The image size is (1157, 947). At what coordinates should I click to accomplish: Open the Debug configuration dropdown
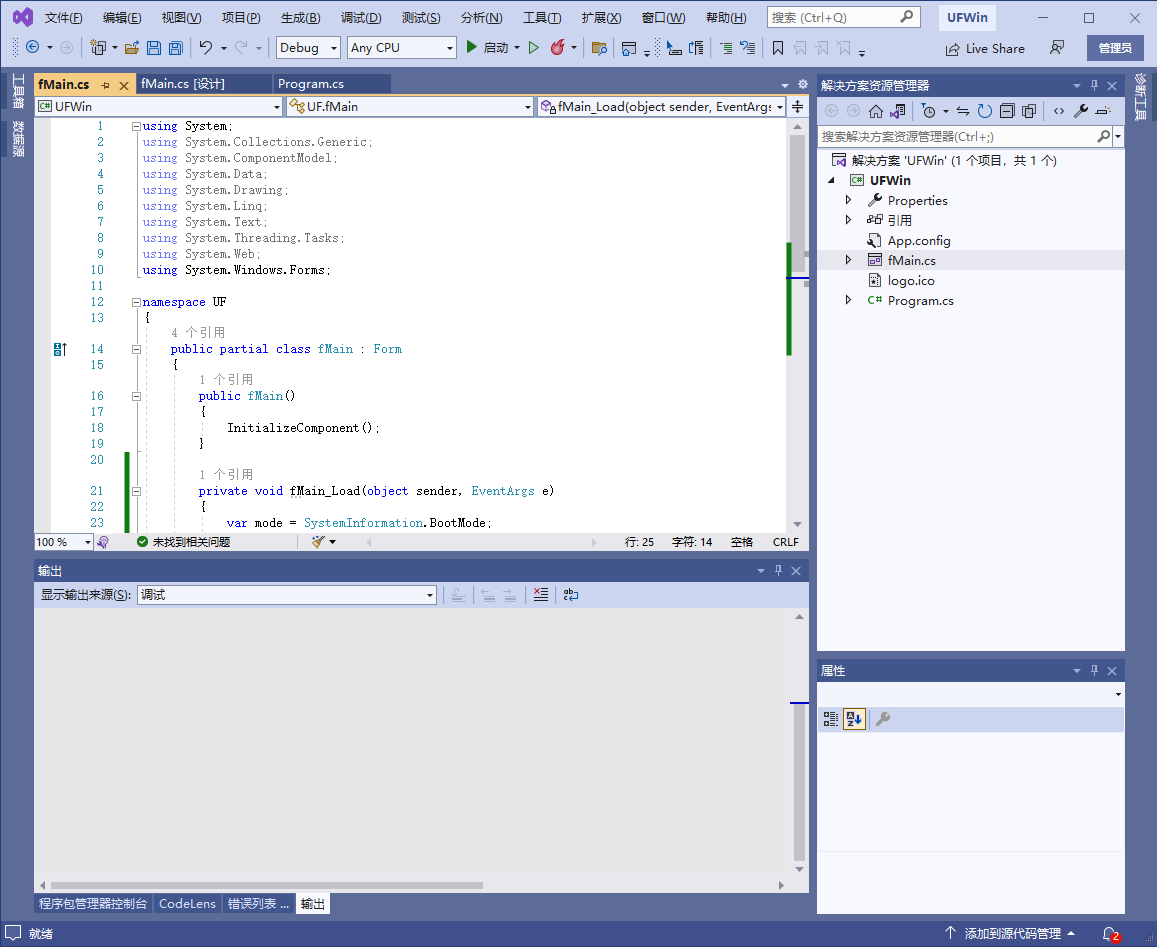[308, 48]
